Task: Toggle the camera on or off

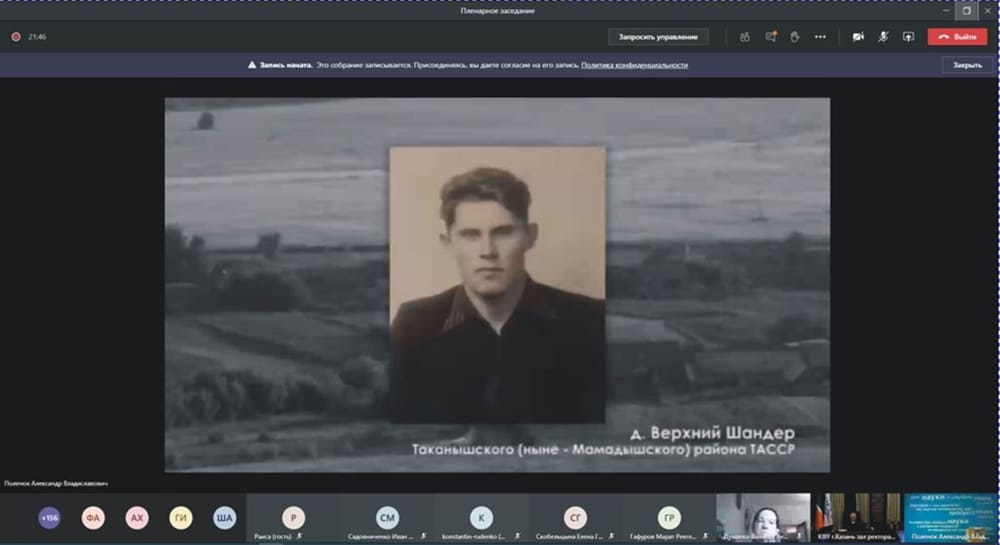Action: click(x=858, y=37)
